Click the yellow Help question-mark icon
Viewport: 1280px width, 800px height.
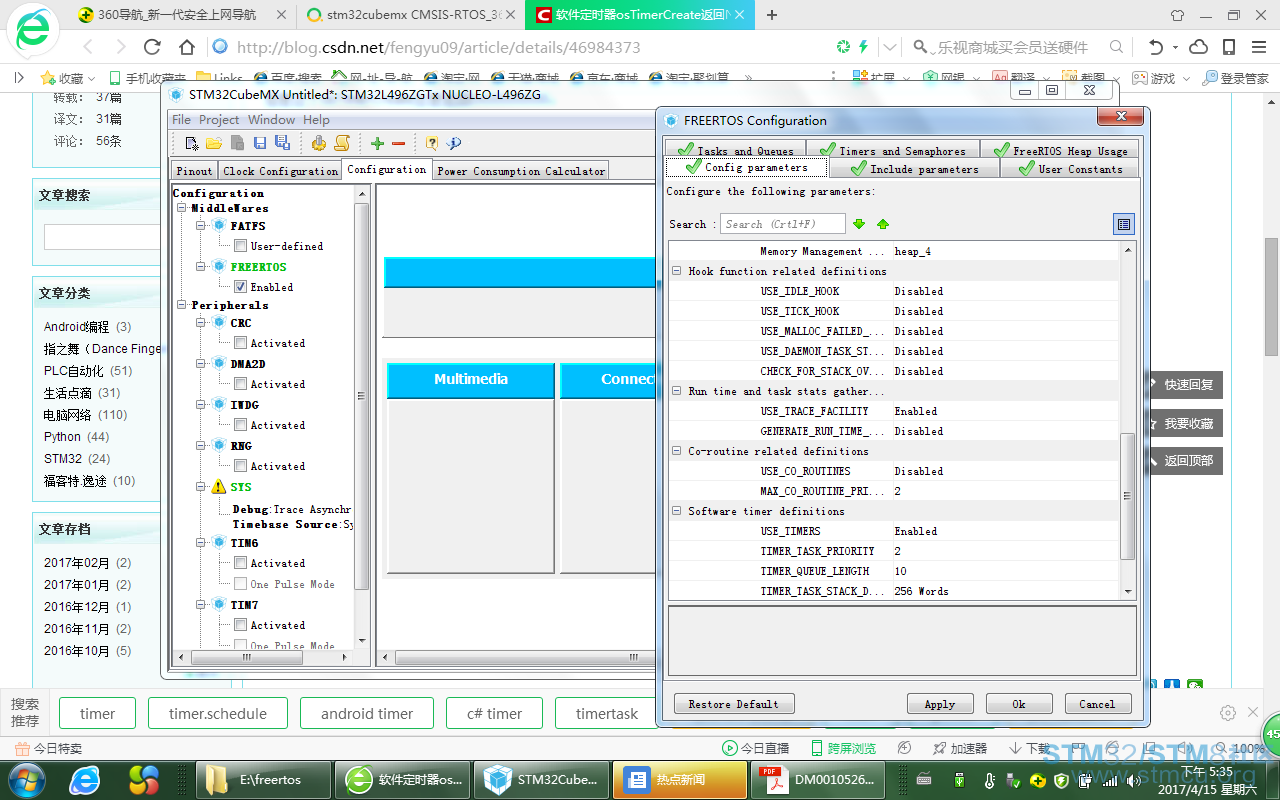[432, 144]
